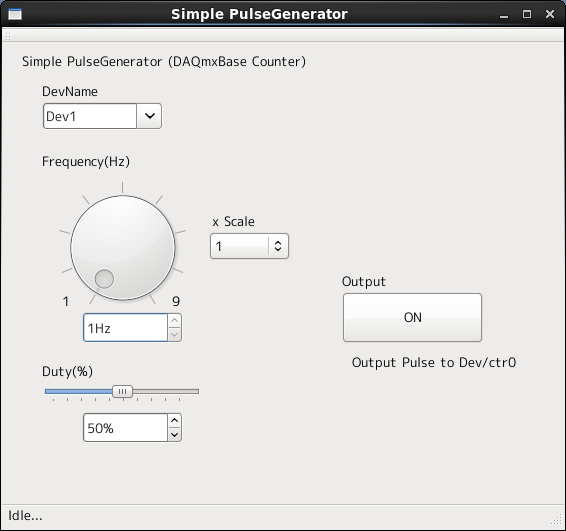The image size is (566, 531).
Task: Increase the 1Hz frequency with up arrow
Action: [x=174, y=321]
